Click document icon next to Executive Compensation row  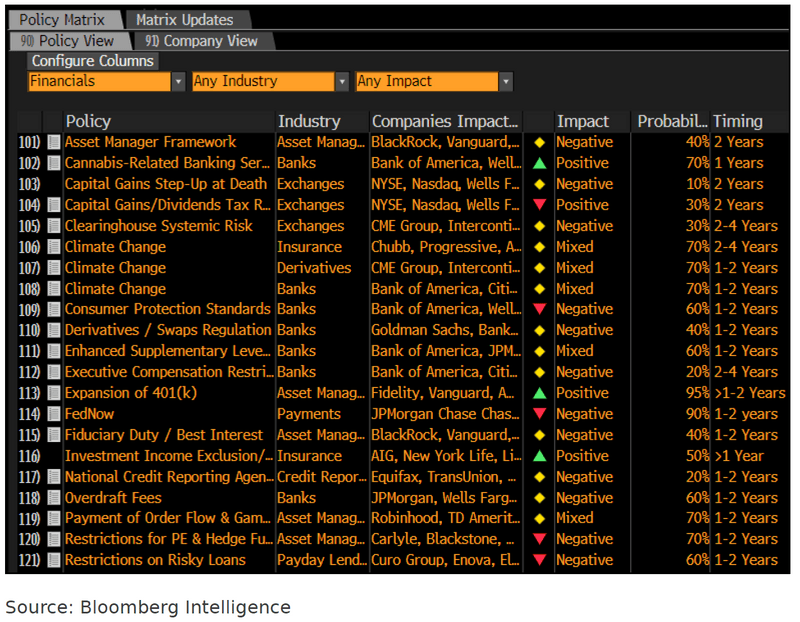tap(54, 372)
